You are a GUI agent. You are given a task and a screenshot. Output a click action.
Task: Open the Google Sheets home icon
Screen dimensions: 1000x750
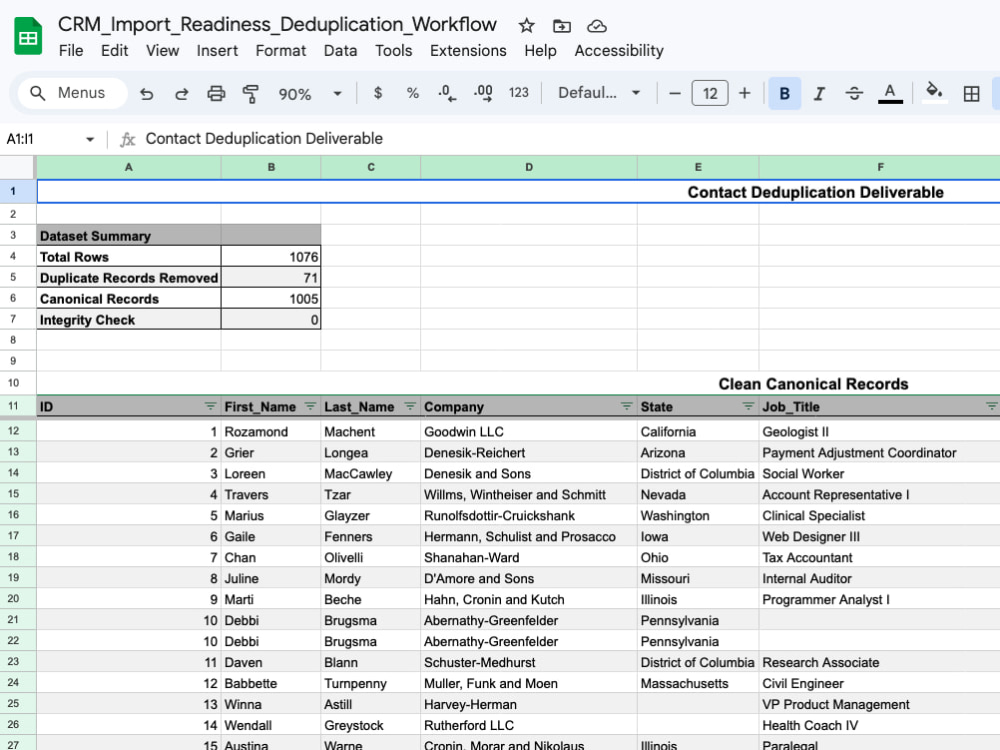click(28, 36)
